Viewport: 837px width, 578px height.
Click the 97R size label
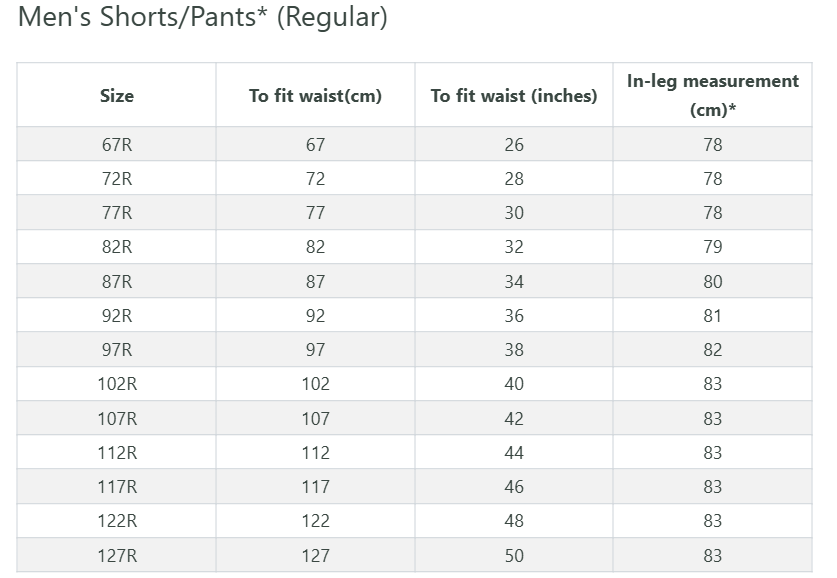click(x=116, y=350)
